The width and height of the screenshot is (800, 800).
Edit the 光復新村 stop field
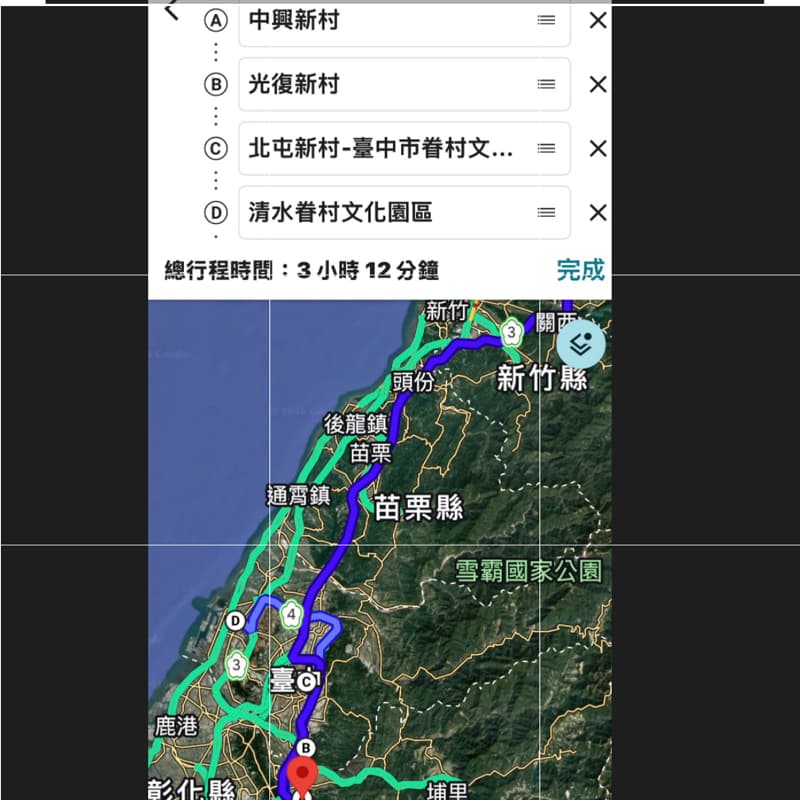[404, 84]
